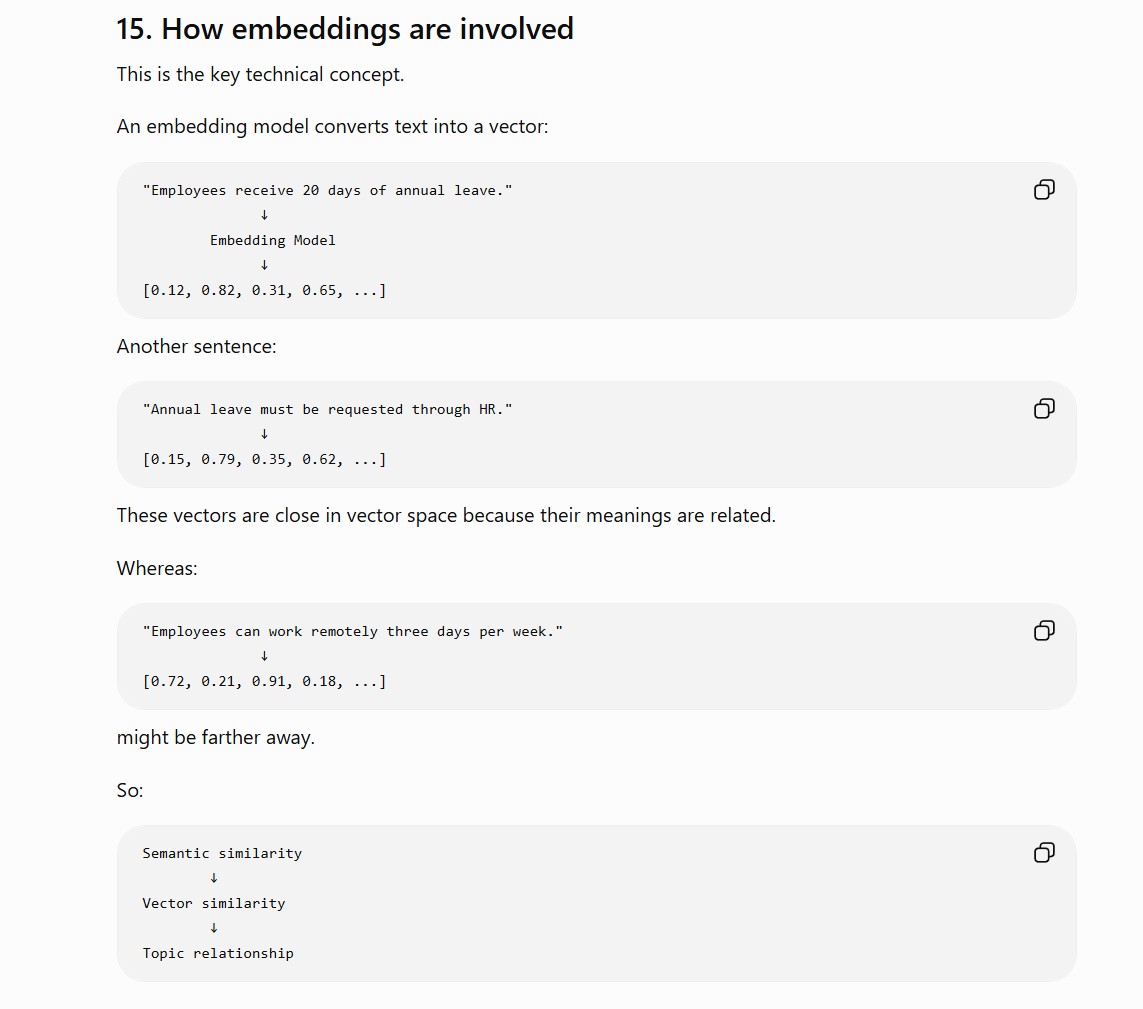Click the vector starting with 0.15
The width and height of the screenshot is (1143, 1009).
265,459
